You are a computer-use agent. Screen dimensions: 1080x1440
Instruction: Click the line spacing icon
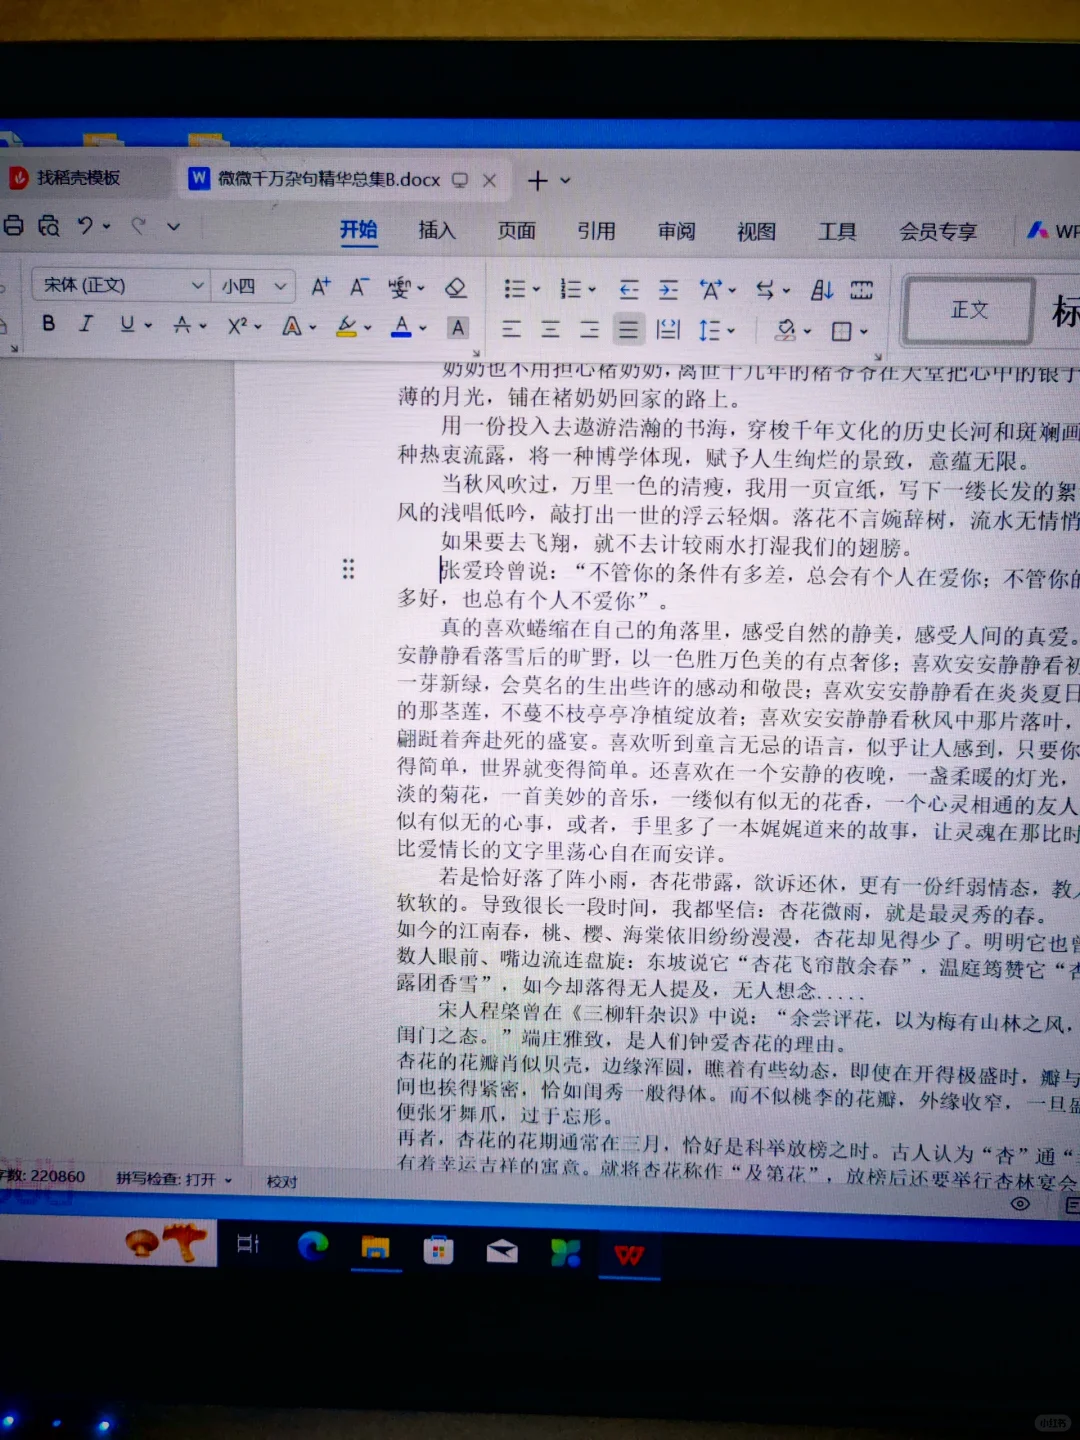(x=709, y=330)
